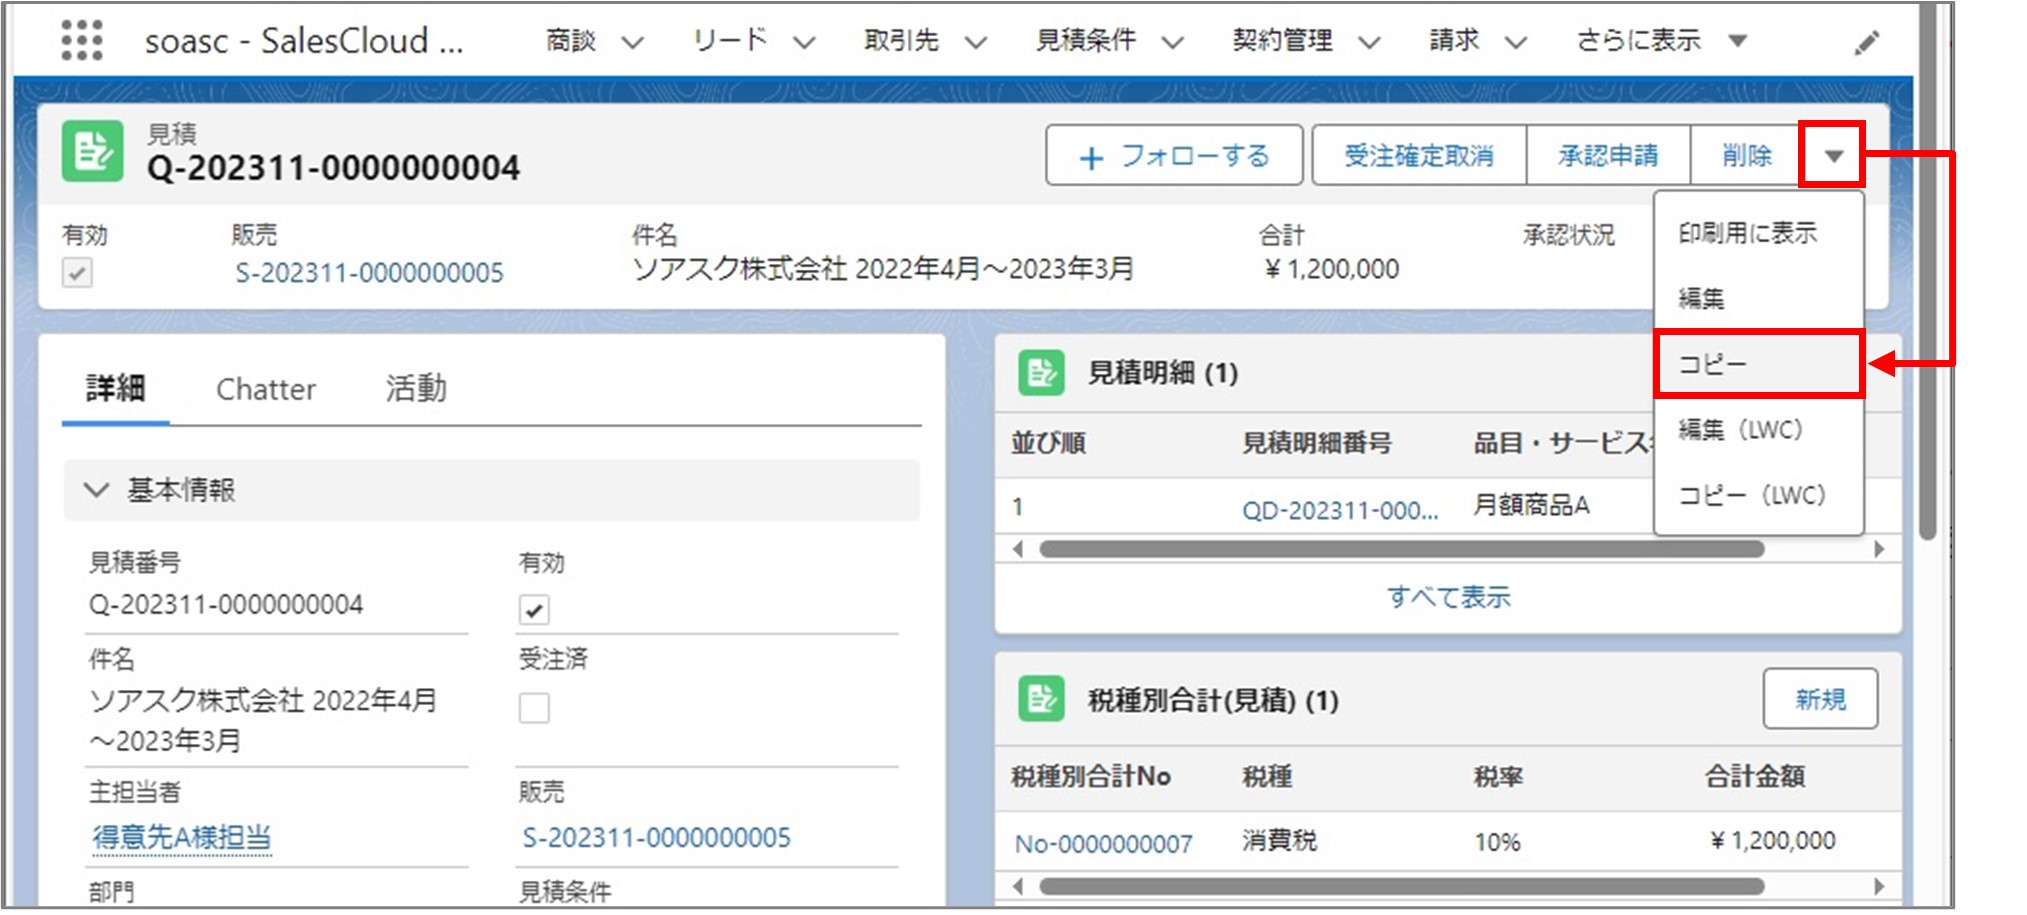2027x915 pixels.
Task: Click the 見積明細 related list icon
Action: click(x=1041, y=372)
